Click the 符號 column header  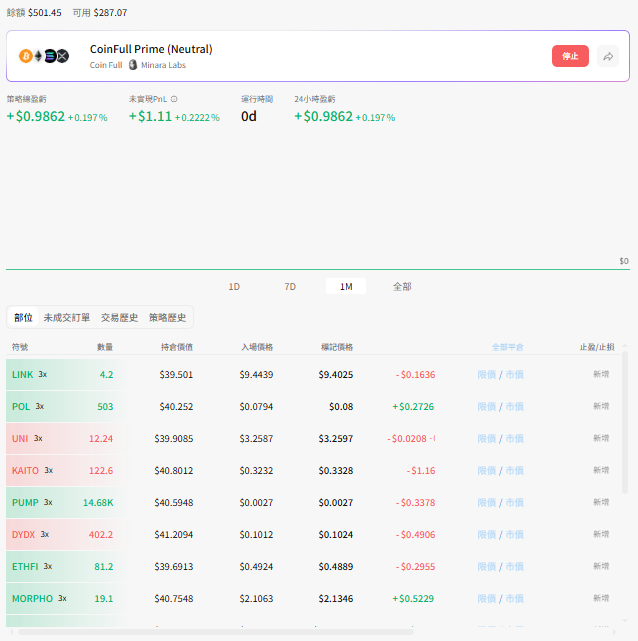[20, 347]
